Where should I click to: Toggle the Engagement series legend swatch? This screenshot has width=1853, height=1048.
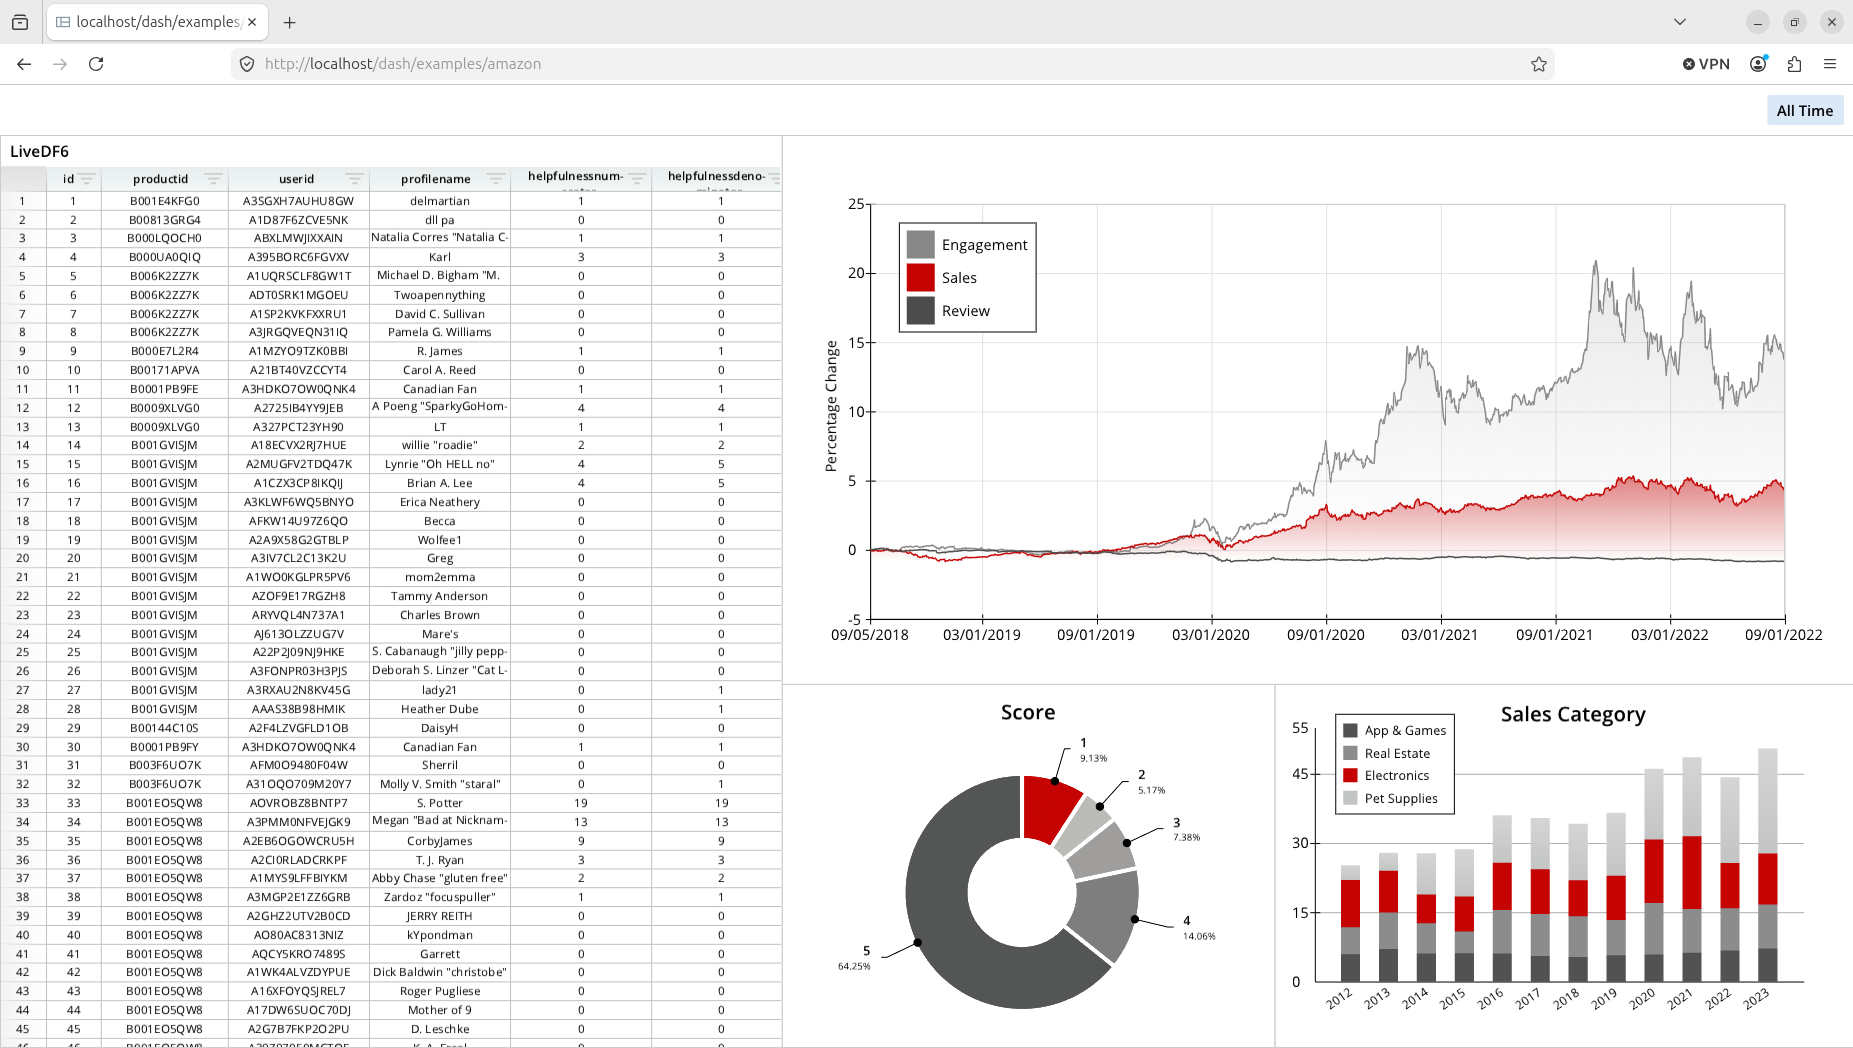(920, 244)
